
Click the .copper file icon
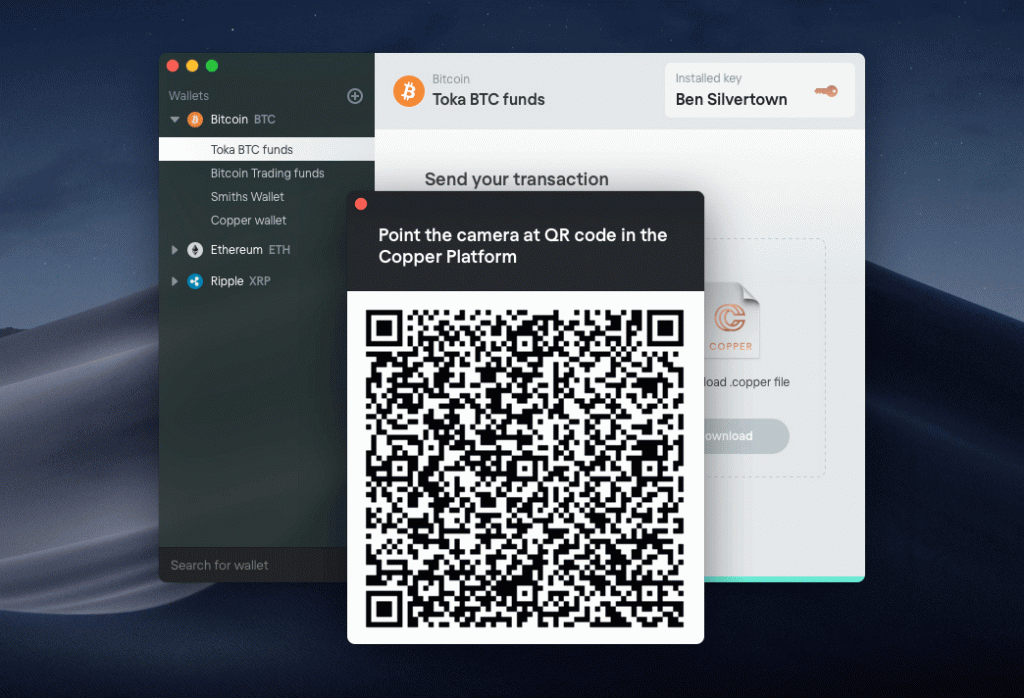click(x=732, y=322)
